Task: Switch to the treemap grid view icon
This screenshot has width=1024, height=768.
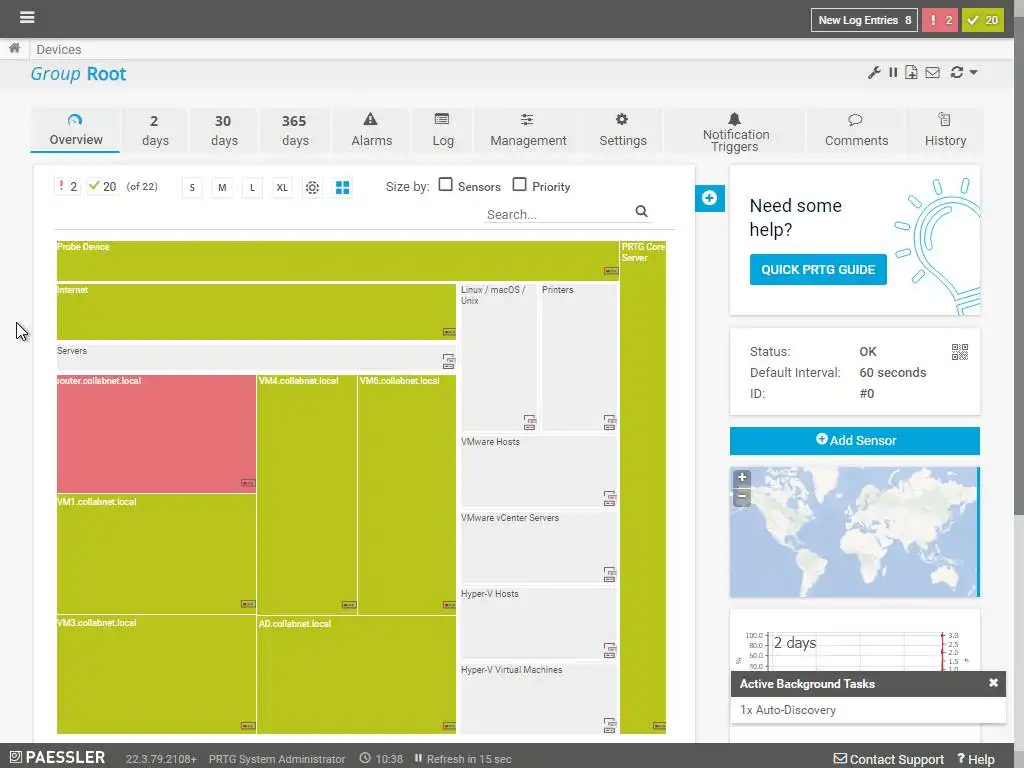Action: [x=342, y=187]
